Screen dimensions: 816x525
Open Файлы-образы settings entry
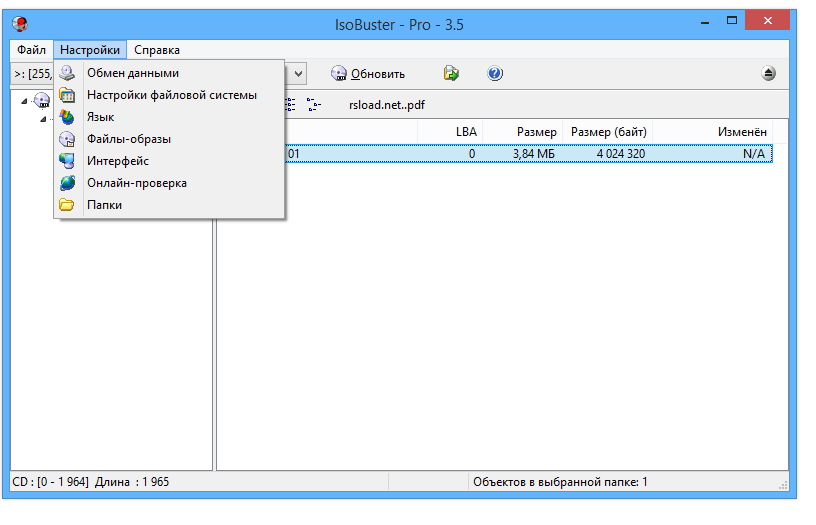[x=169, y=139]
